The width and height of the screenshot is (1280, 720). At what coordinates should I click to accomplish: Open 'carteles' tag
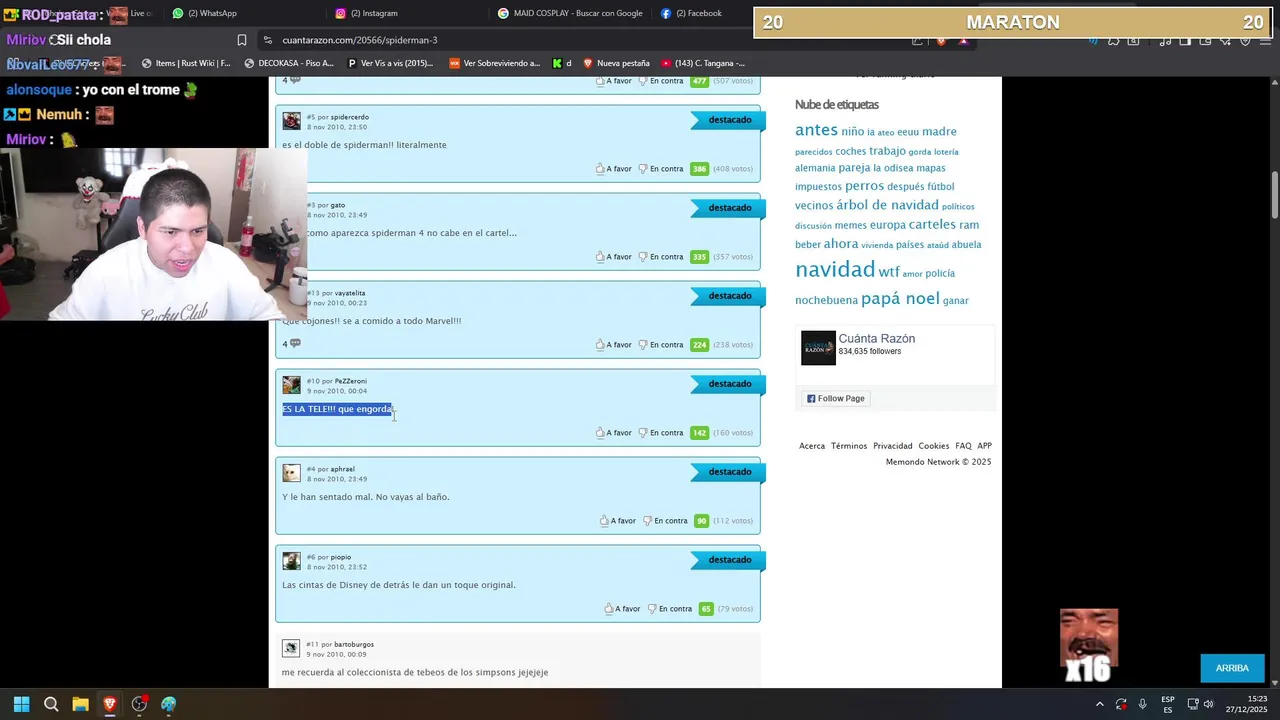click(x=932, y=225)
